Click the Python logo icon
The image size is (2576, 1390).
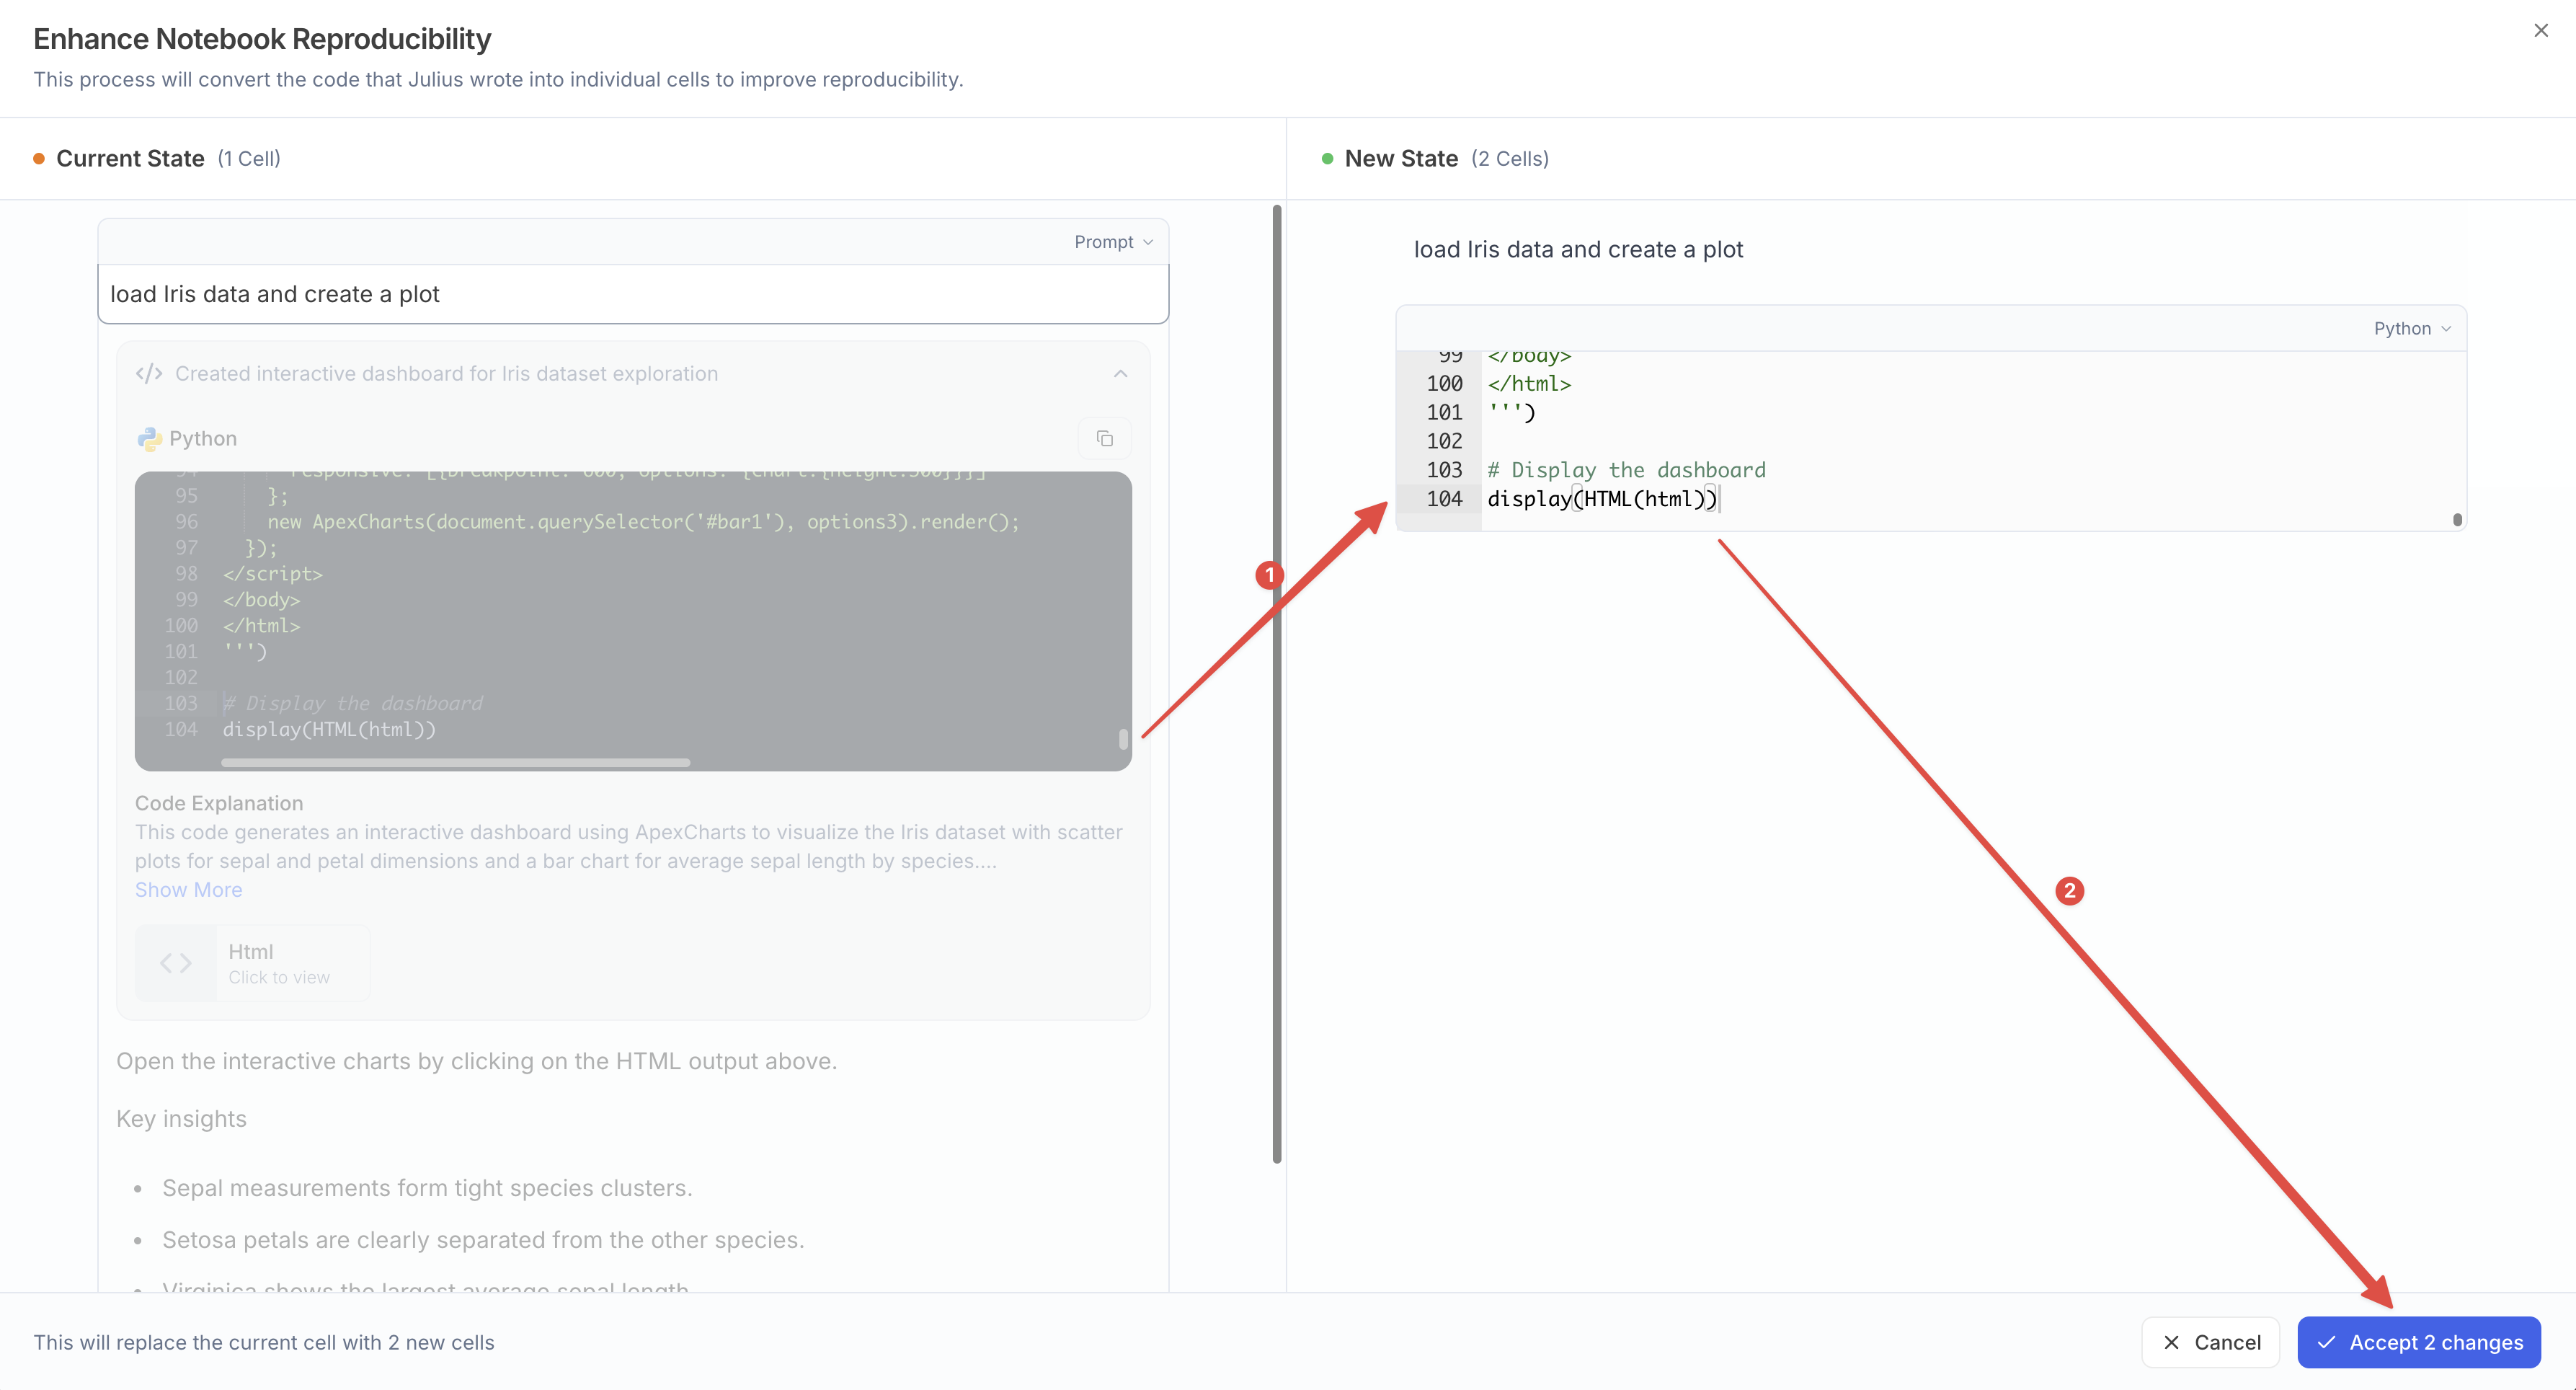[150, 439]
